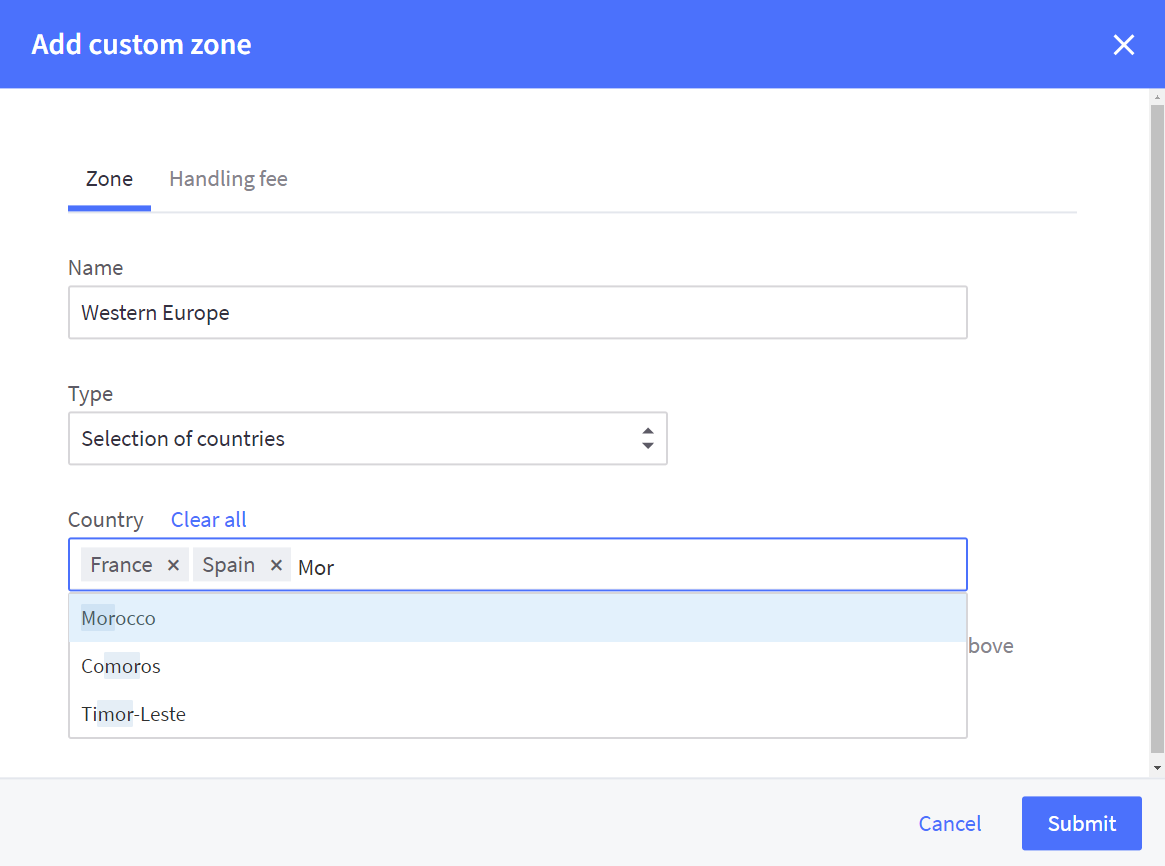This screenshot has width=1165, height=866.
Task: Open the Selection of countries type dropdown
Action: point(367,438)
